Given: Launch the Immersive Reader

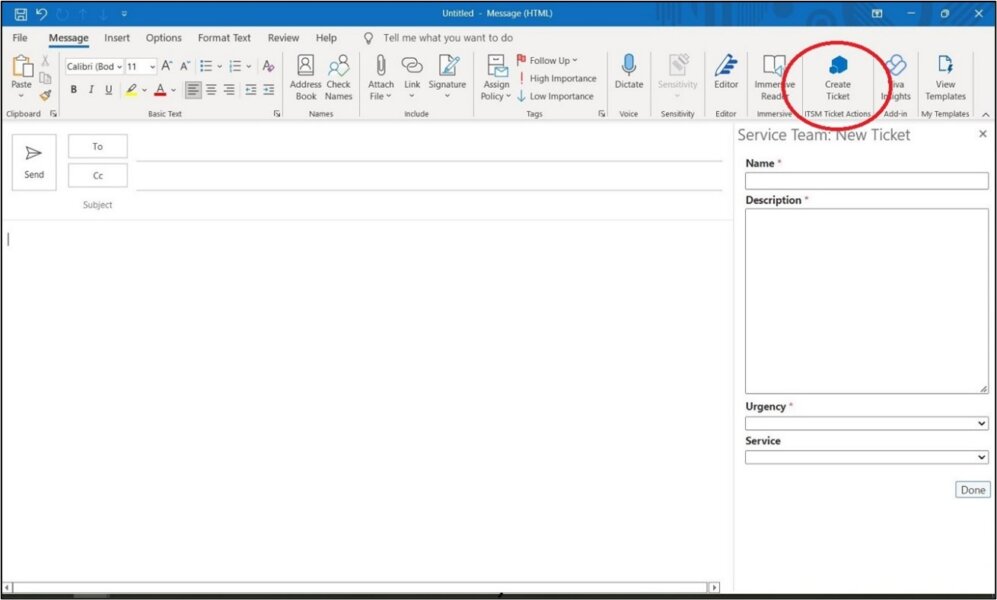Looking at the screenshot, I should 774,78.
